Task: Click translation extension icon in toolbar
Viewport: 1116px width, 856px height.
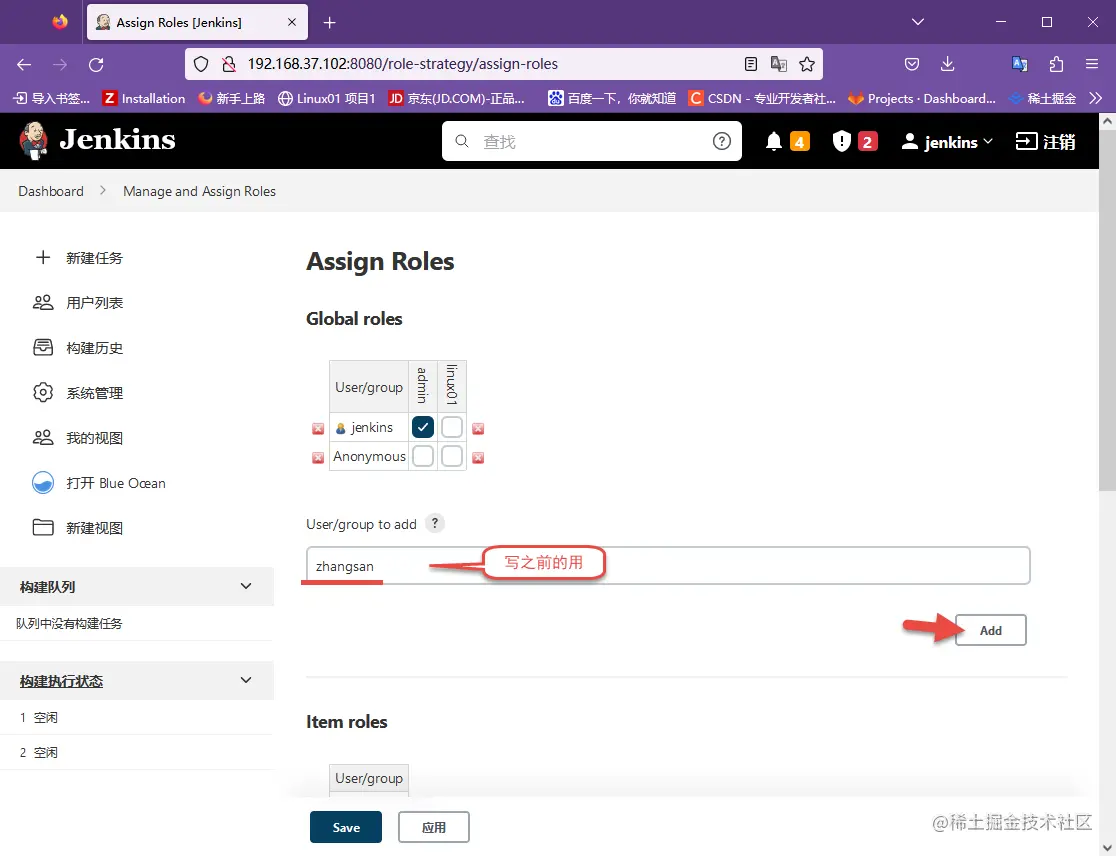Action: (1020, 64)
